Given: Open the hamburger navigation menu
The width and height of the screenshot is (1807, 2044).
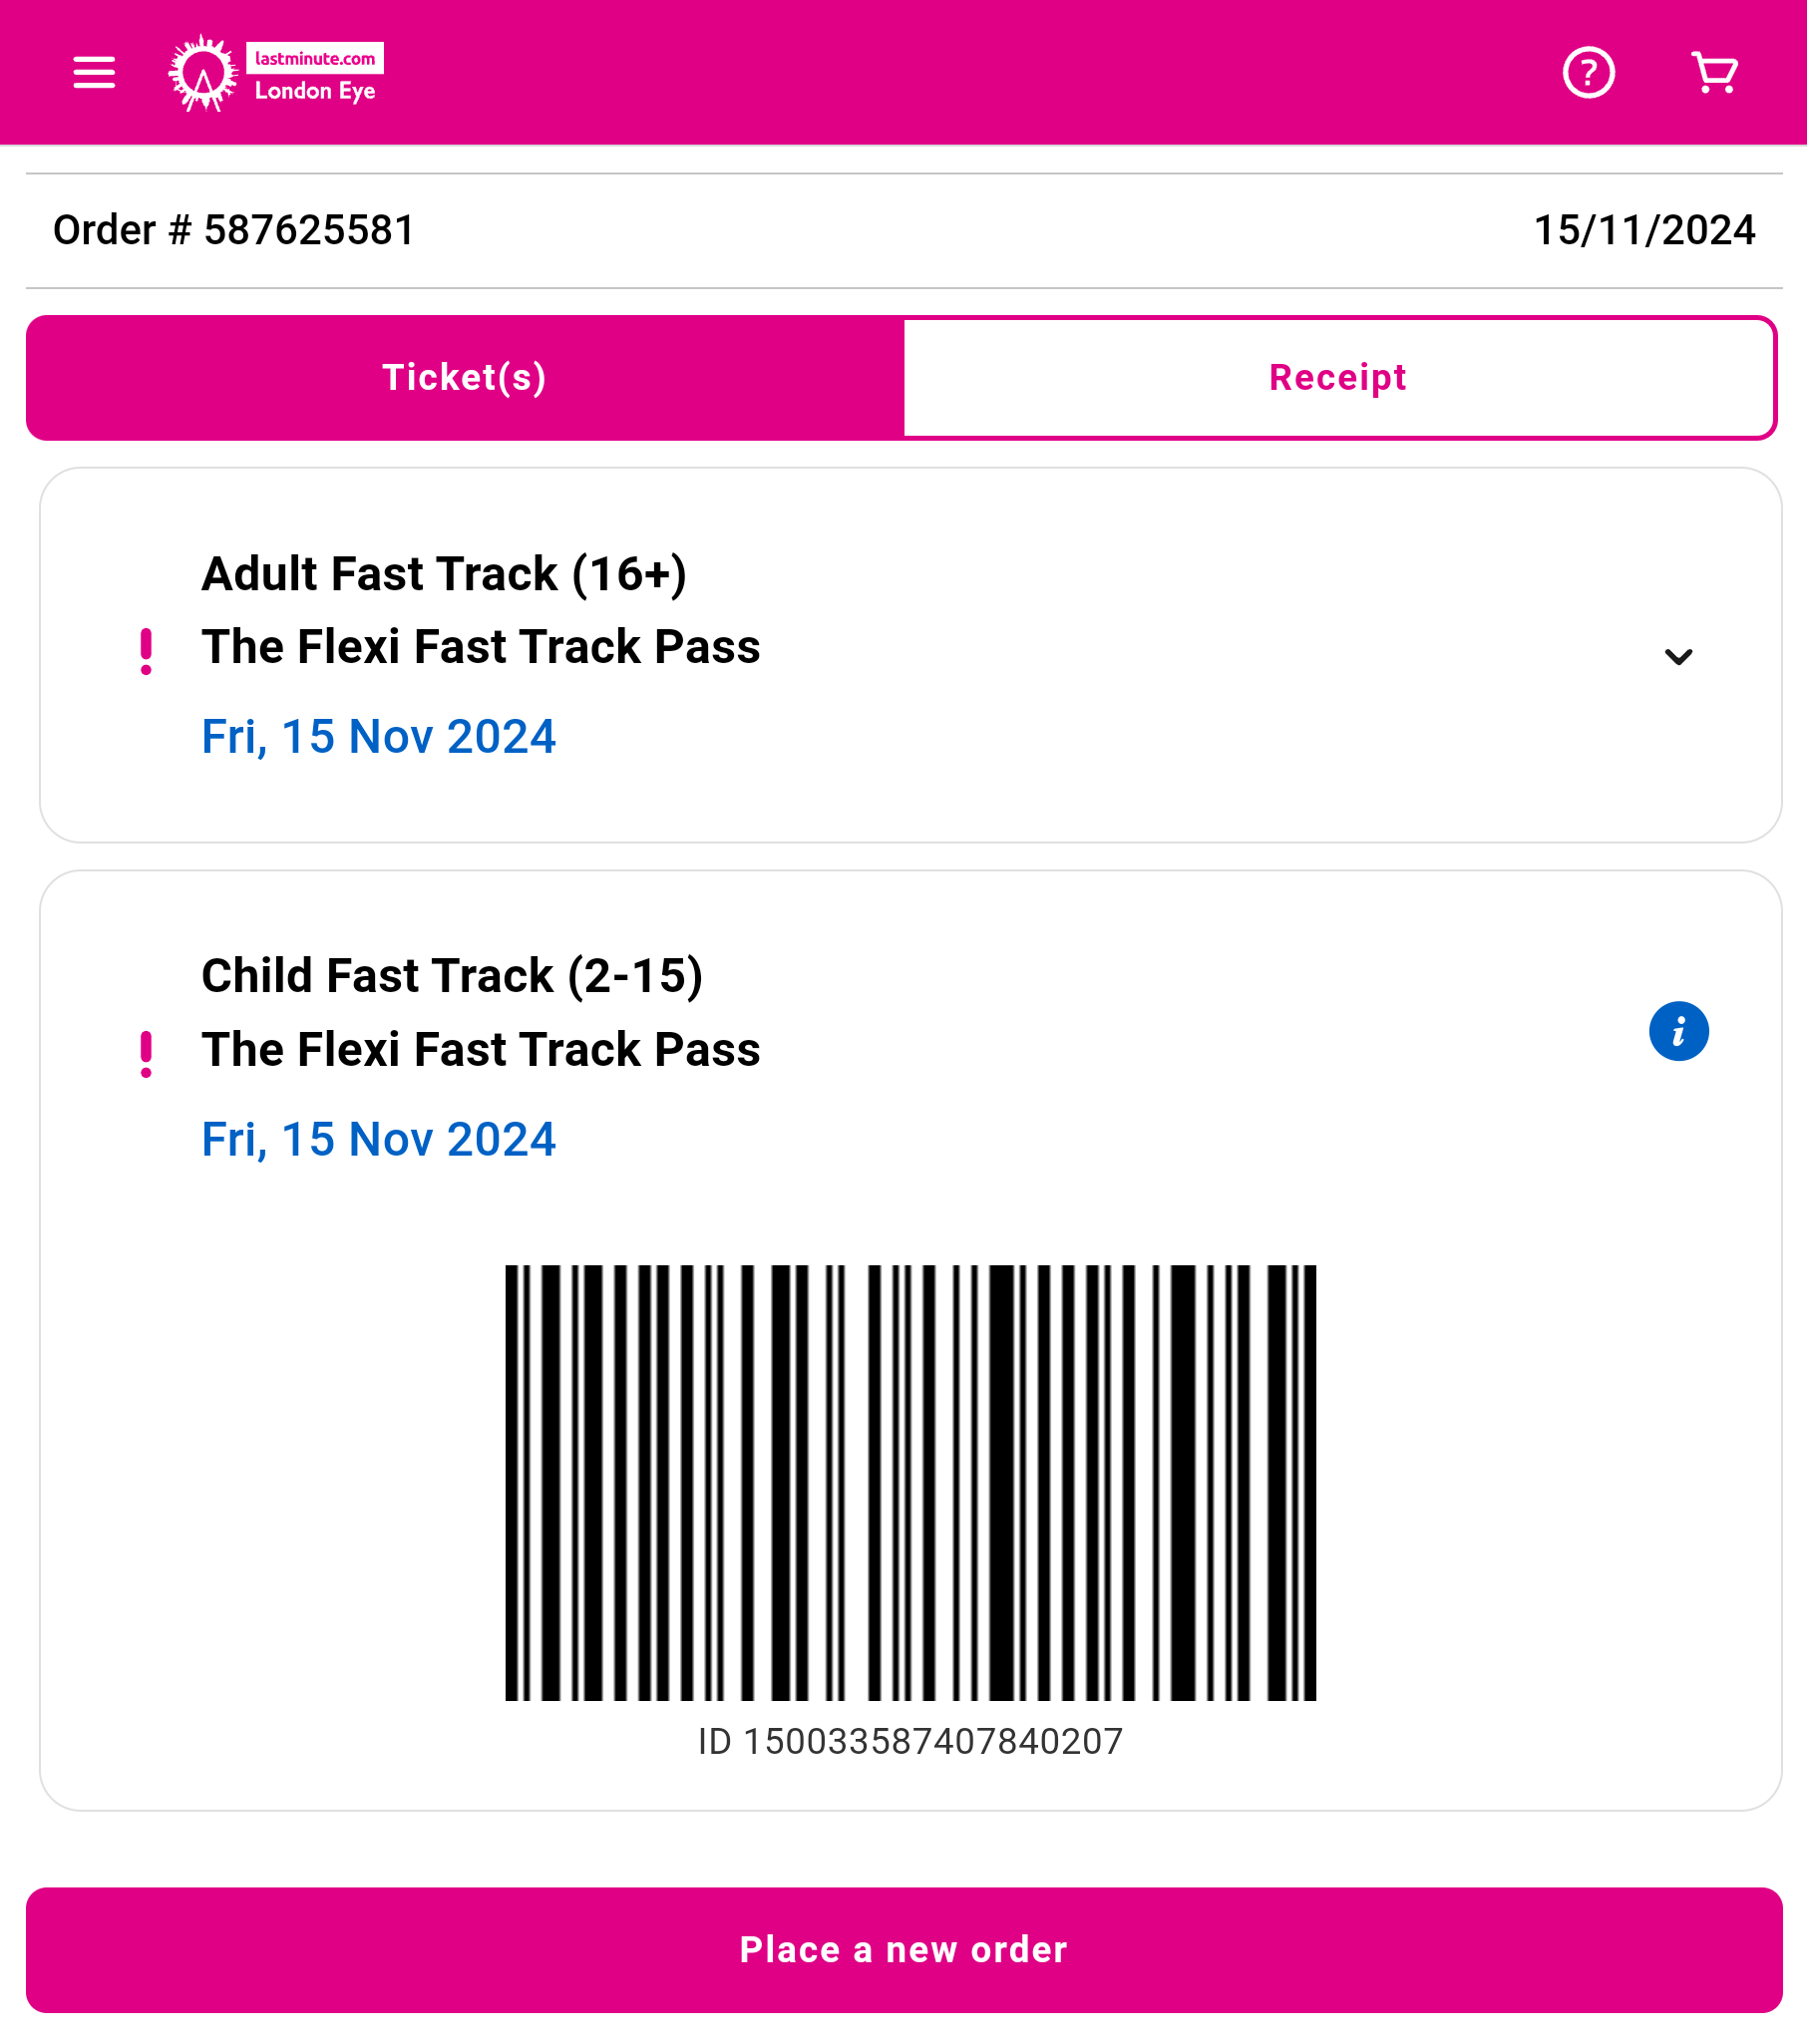Looking at the screenshot, I should tap(94, 73).
